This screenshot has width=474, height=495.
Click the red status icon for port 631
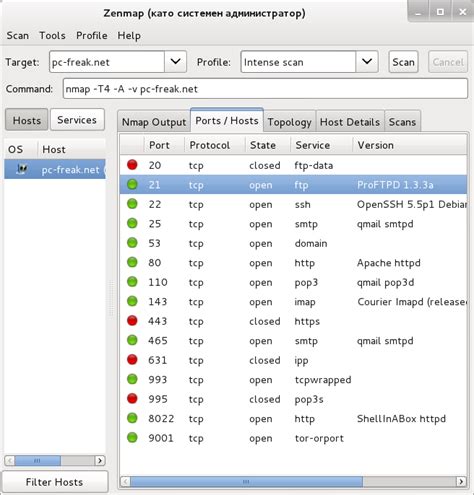(132, 360)
